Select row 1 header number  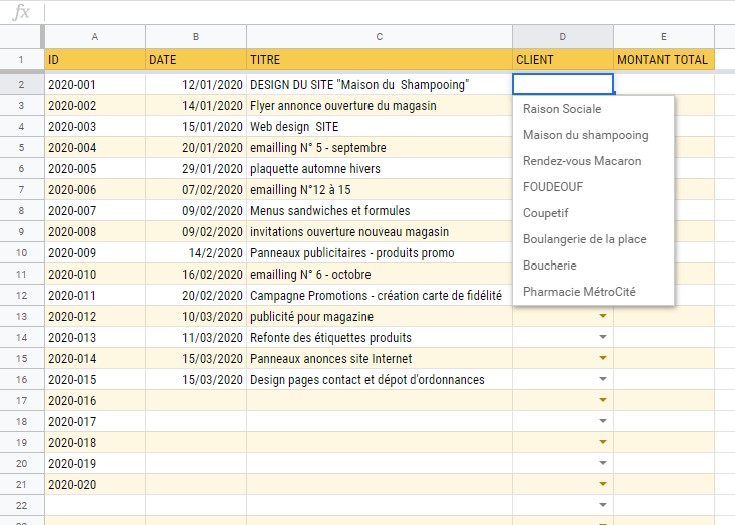[21, 60]
